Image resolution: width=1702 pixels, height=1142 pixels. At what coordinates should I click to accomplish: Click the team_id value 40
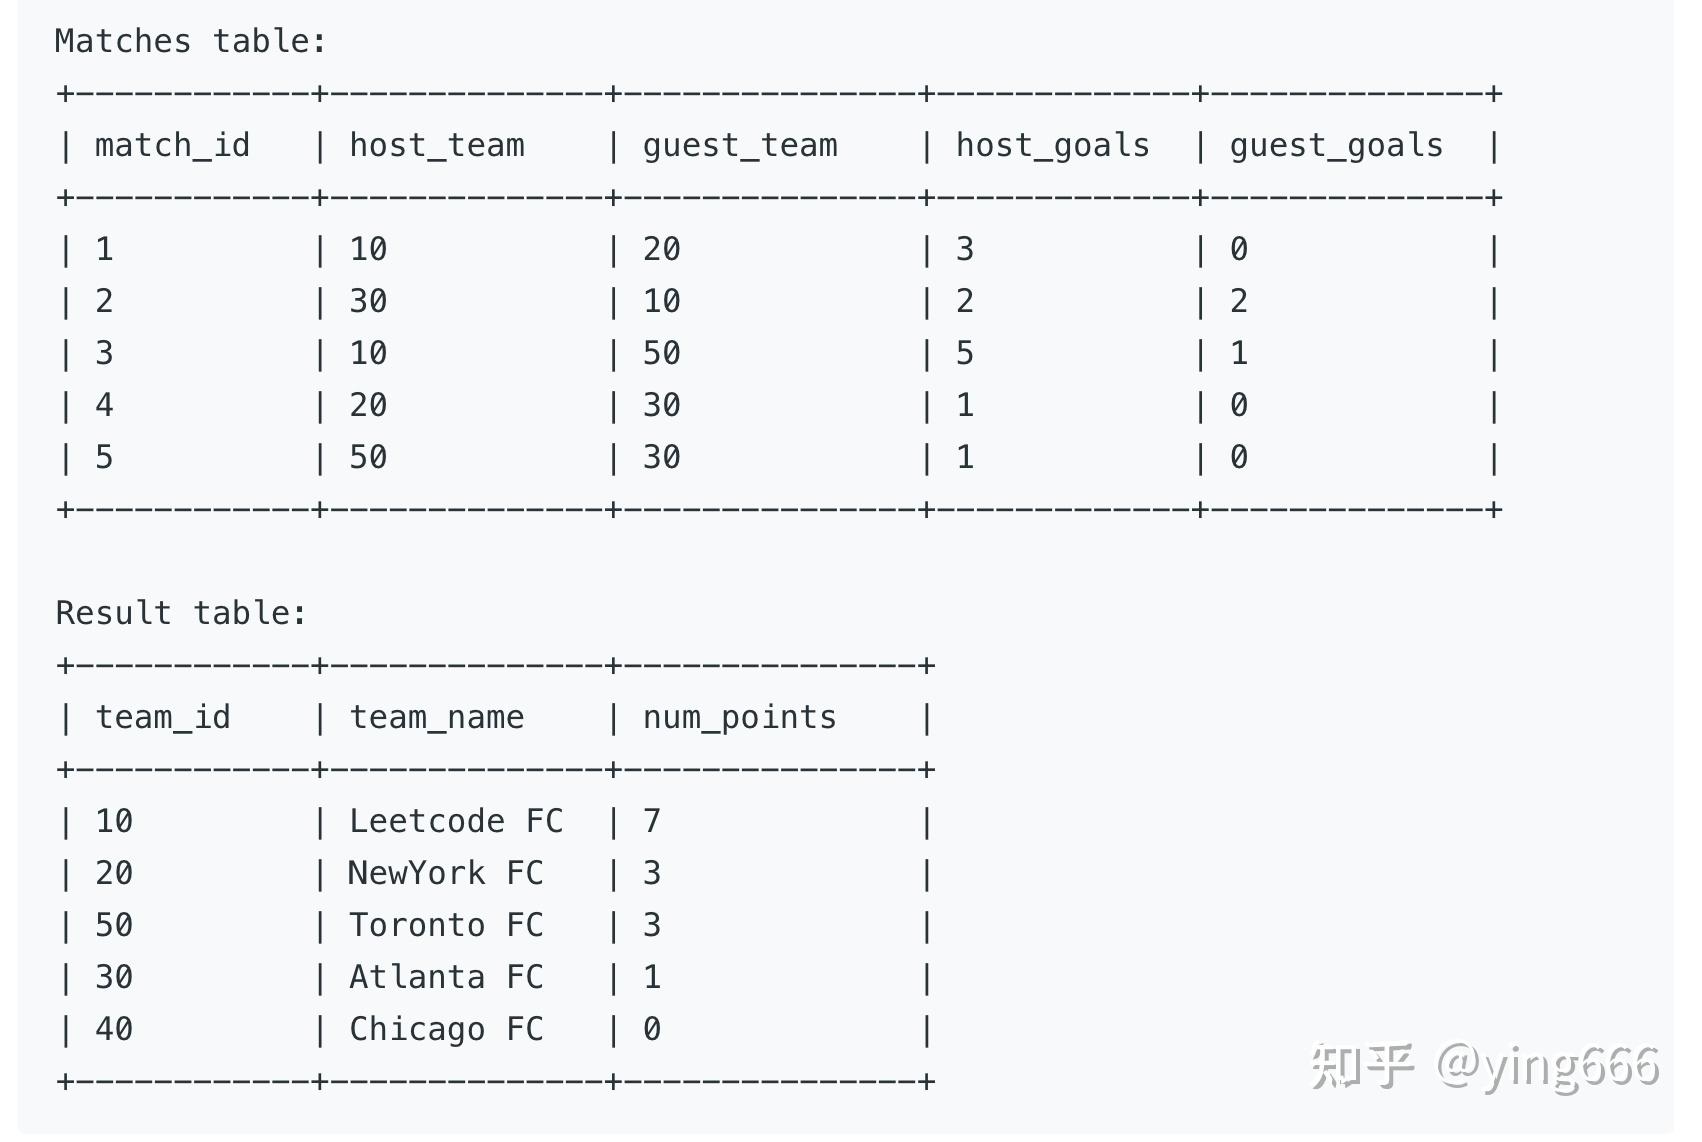coord(114,1029)
